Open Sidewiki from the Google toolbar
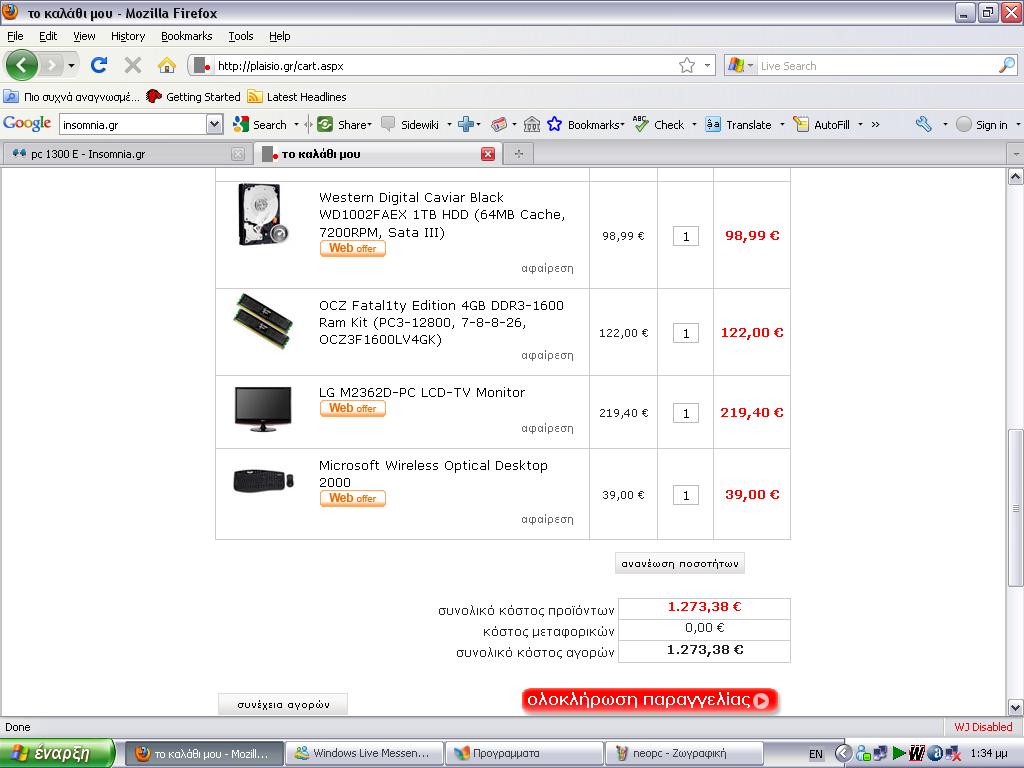The width and height of the screenshot is (1024, 768). coord(410,125)
